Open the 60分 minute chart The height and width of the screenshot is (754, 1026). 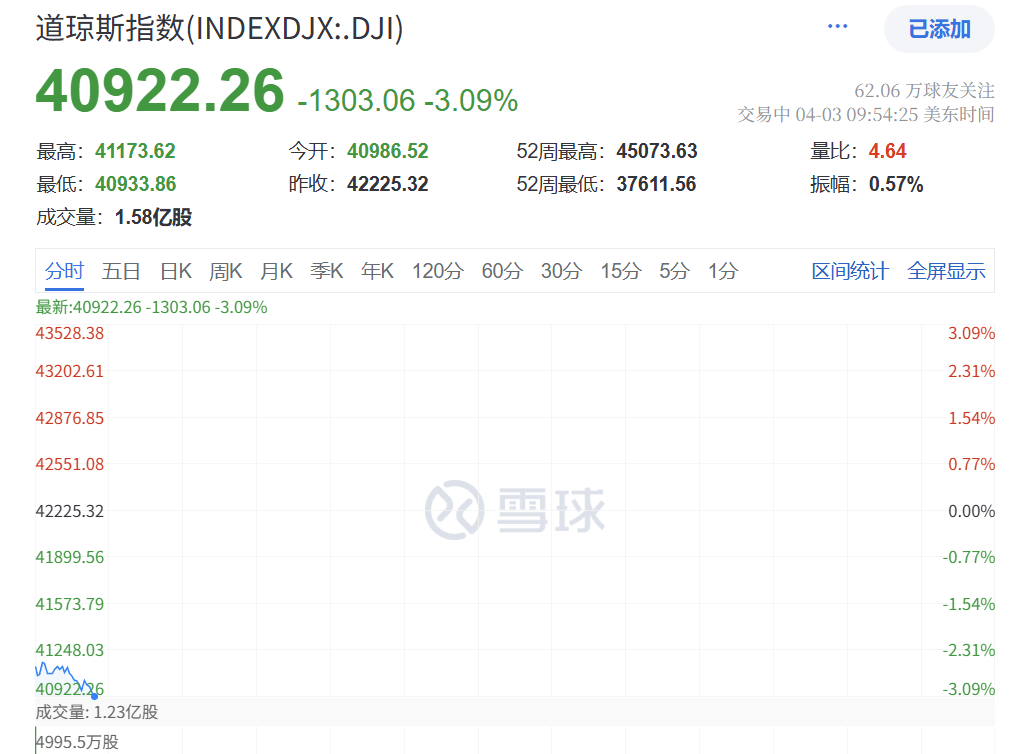pos(501,270)
